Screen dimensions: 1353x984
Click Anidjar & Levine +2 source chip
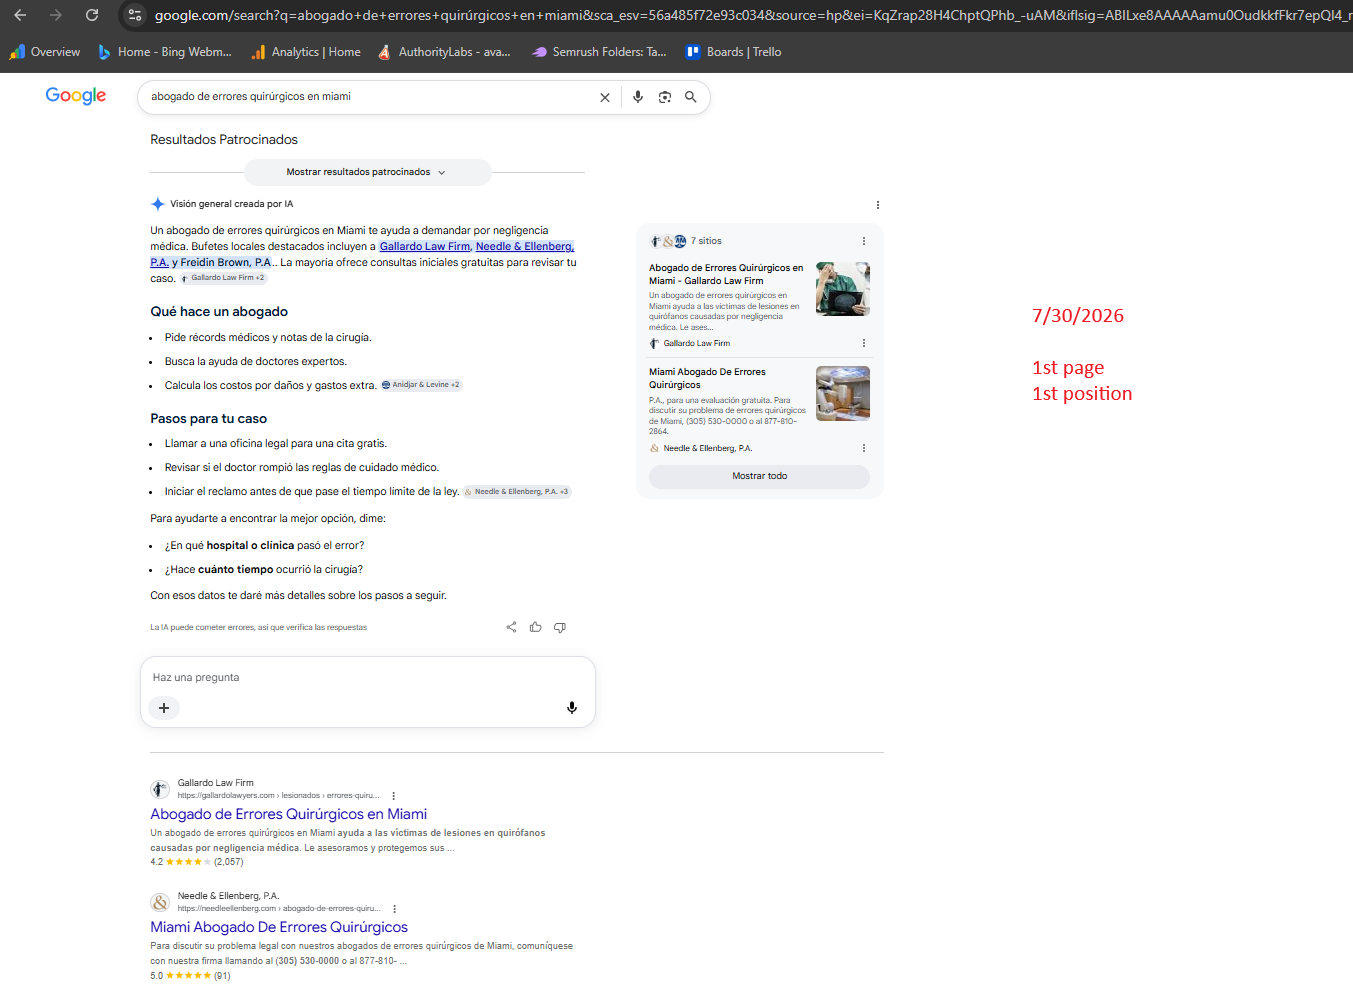(421, 385)
